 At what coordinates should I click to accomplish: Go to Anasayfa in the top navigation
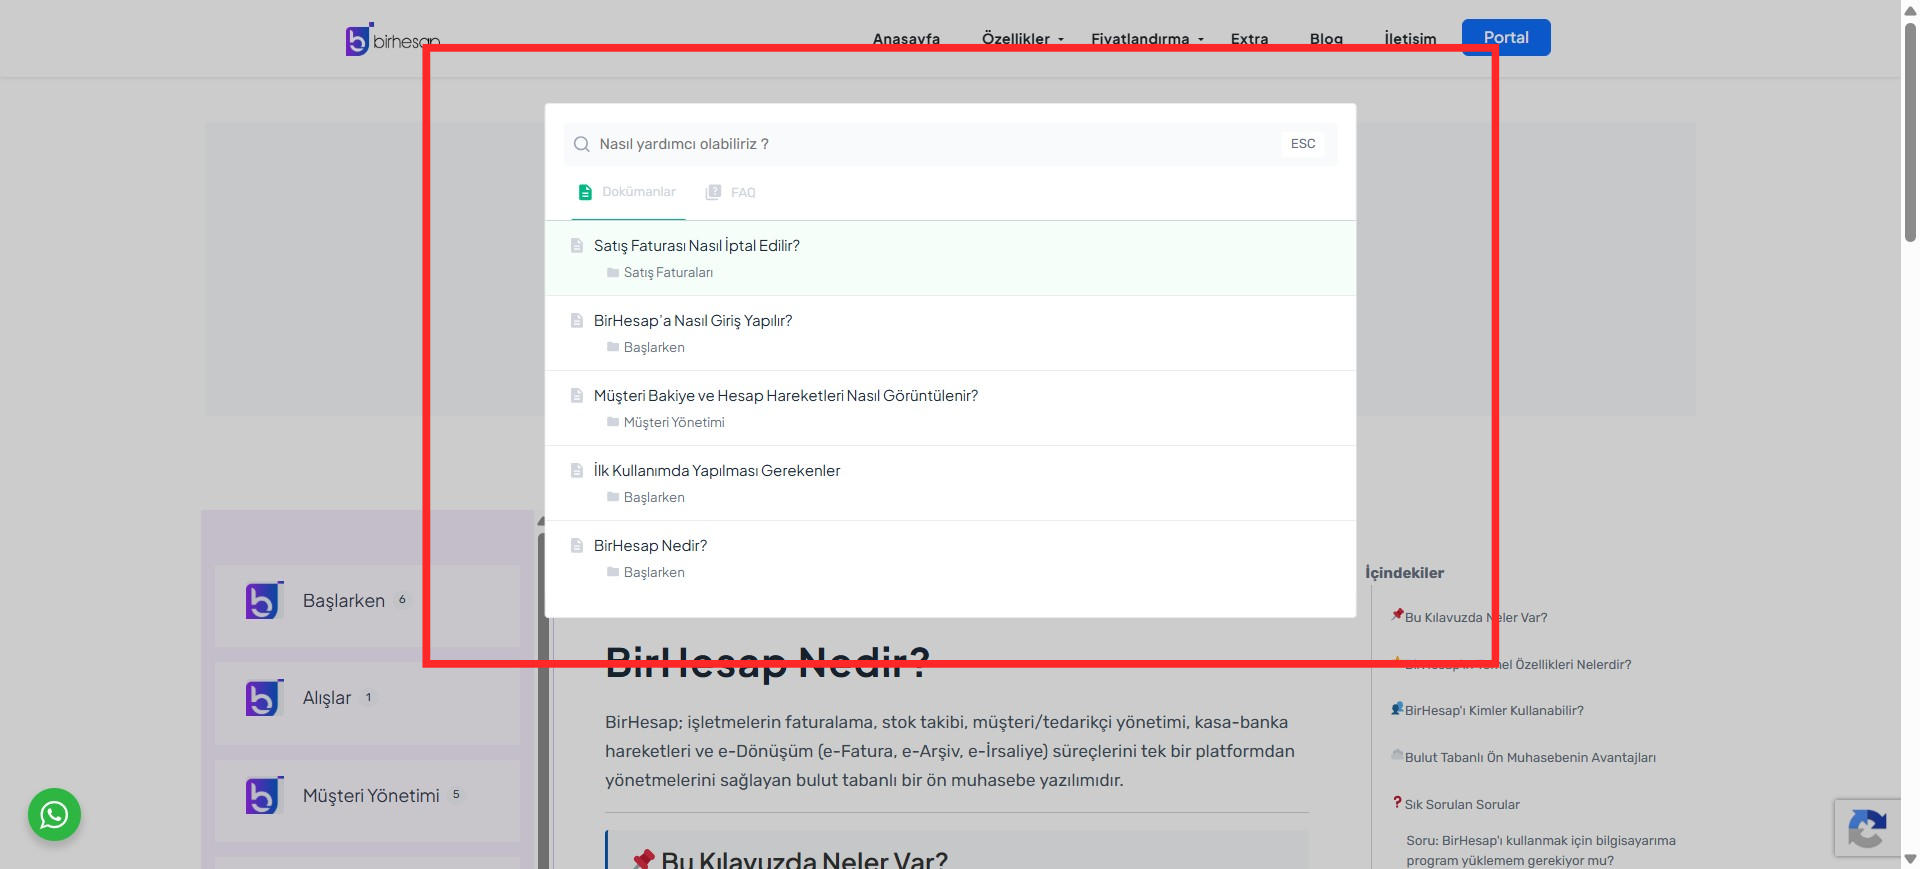[906, 39]
